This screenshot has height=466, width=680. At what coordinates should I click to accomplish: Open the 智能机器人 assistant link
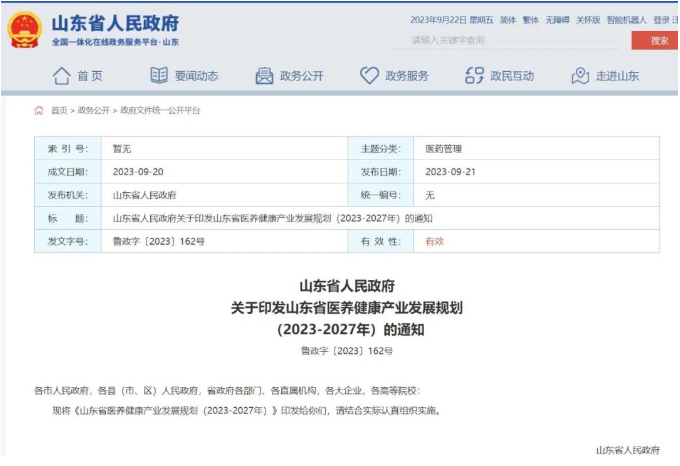(x=626, y=20)
